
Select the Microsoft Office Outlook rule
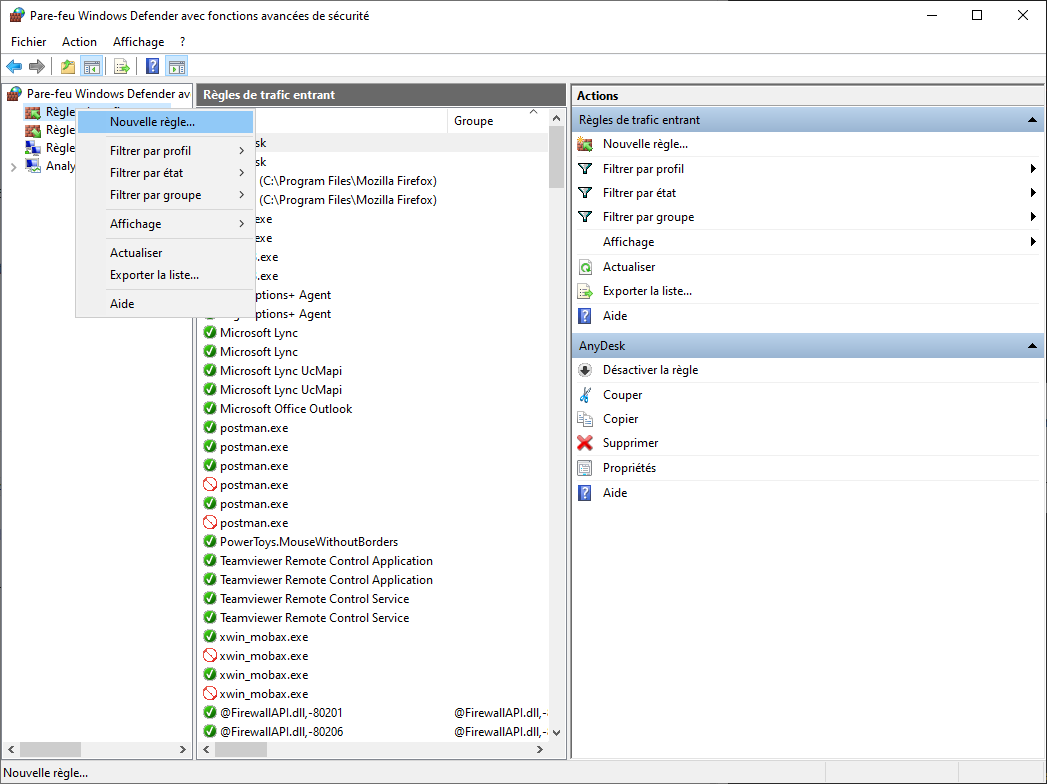(x=286, y=409)
